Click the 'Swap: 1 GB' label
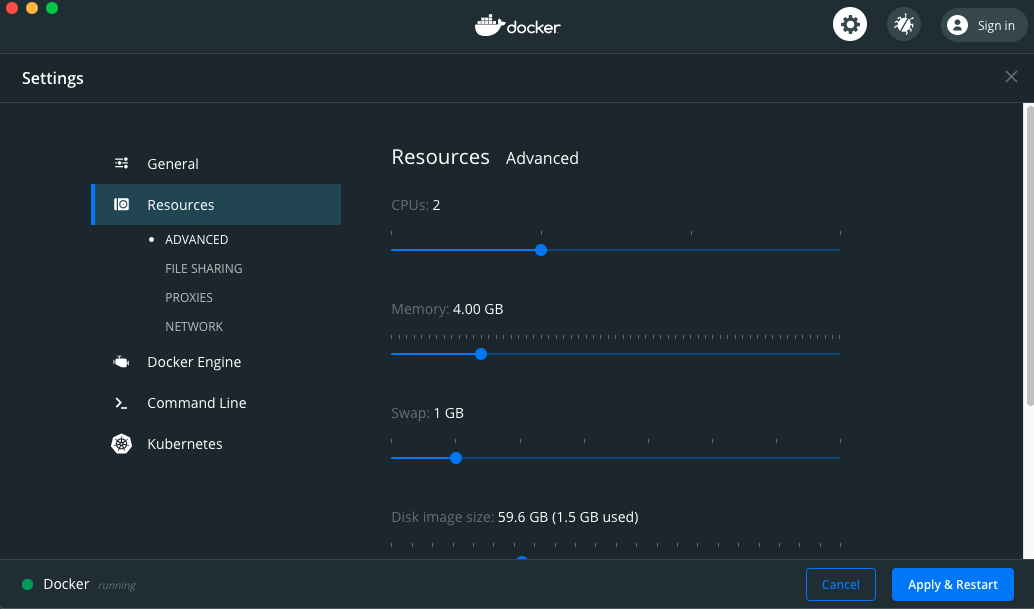Viewport: 1034px width, 609px height. point(427,413)
